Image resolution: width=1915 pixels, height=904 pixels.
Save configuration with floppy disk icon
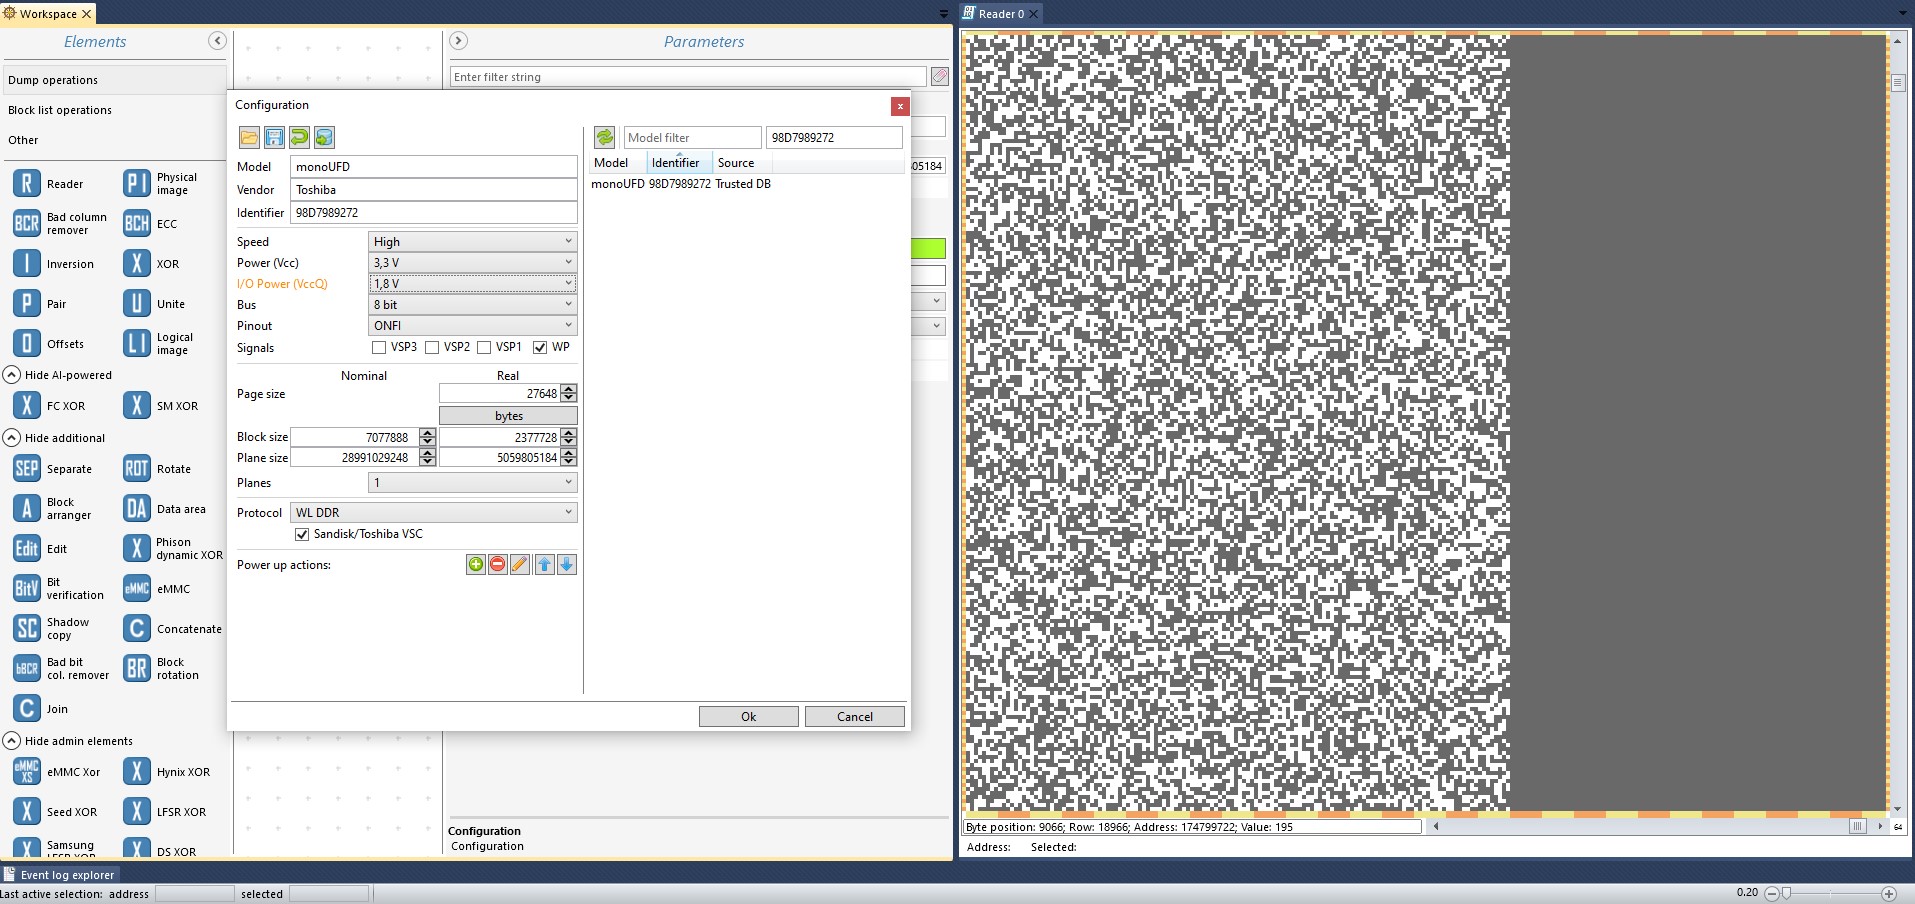274,138
